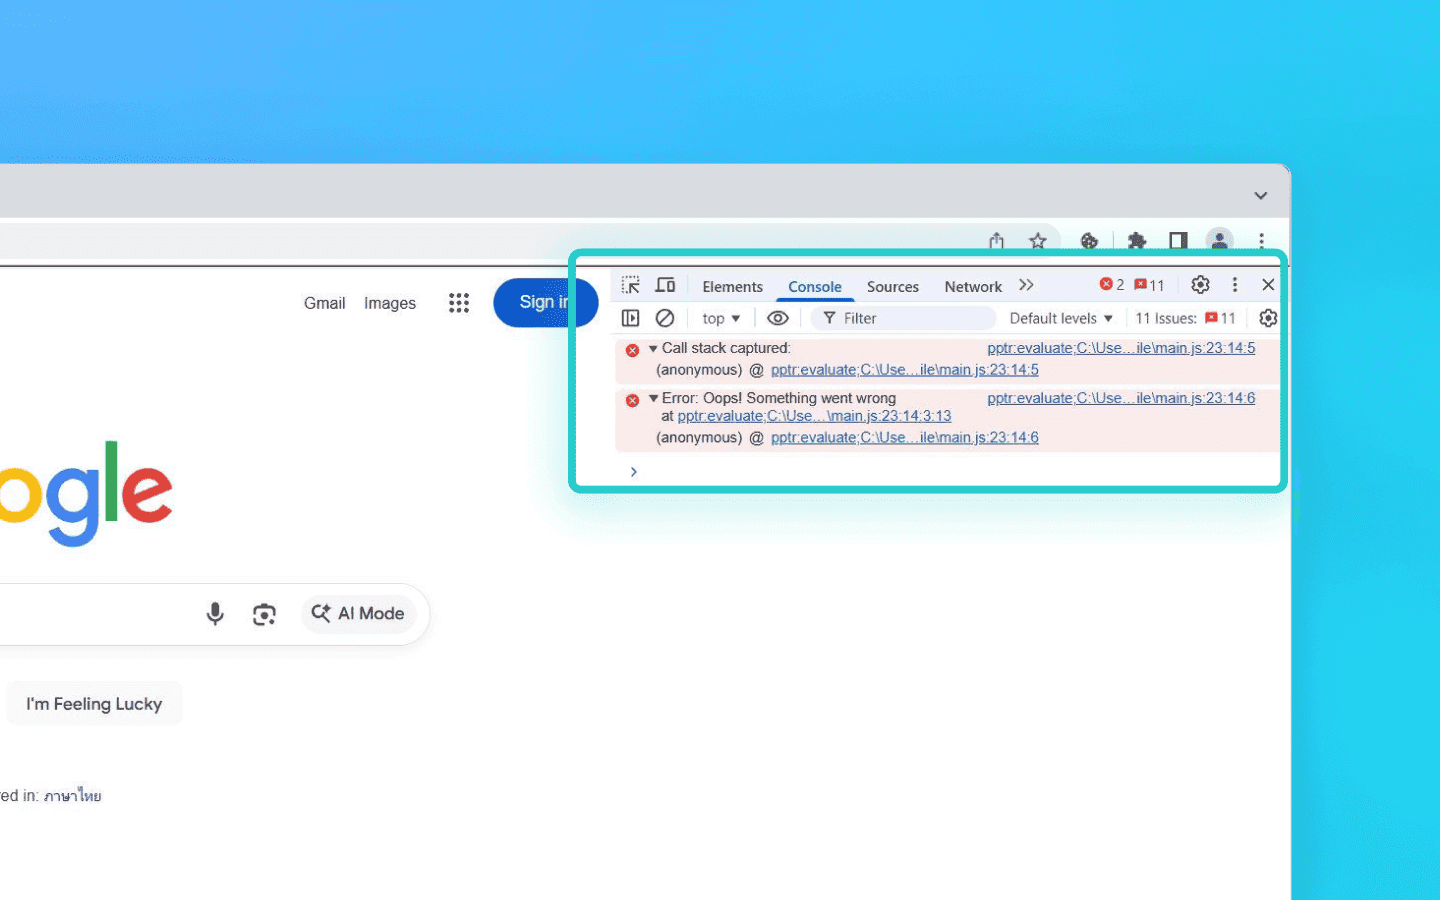Show more DevTools tabs via double chevron
Image resolution: width=1440 pixels, height=900 pixels.
(x=1026, y=285)
